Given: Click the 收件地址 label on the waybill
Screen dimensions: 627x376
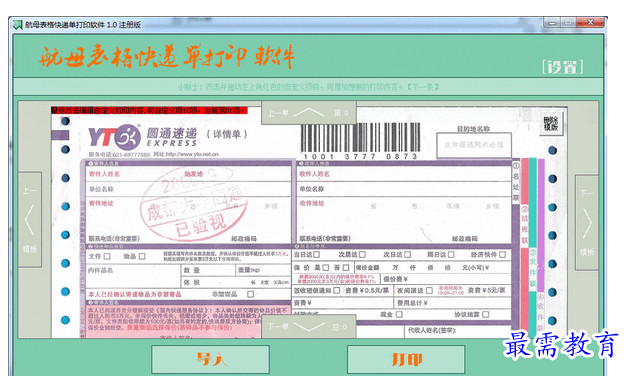Looking at the screenshot, I should (x=312, y=203).
